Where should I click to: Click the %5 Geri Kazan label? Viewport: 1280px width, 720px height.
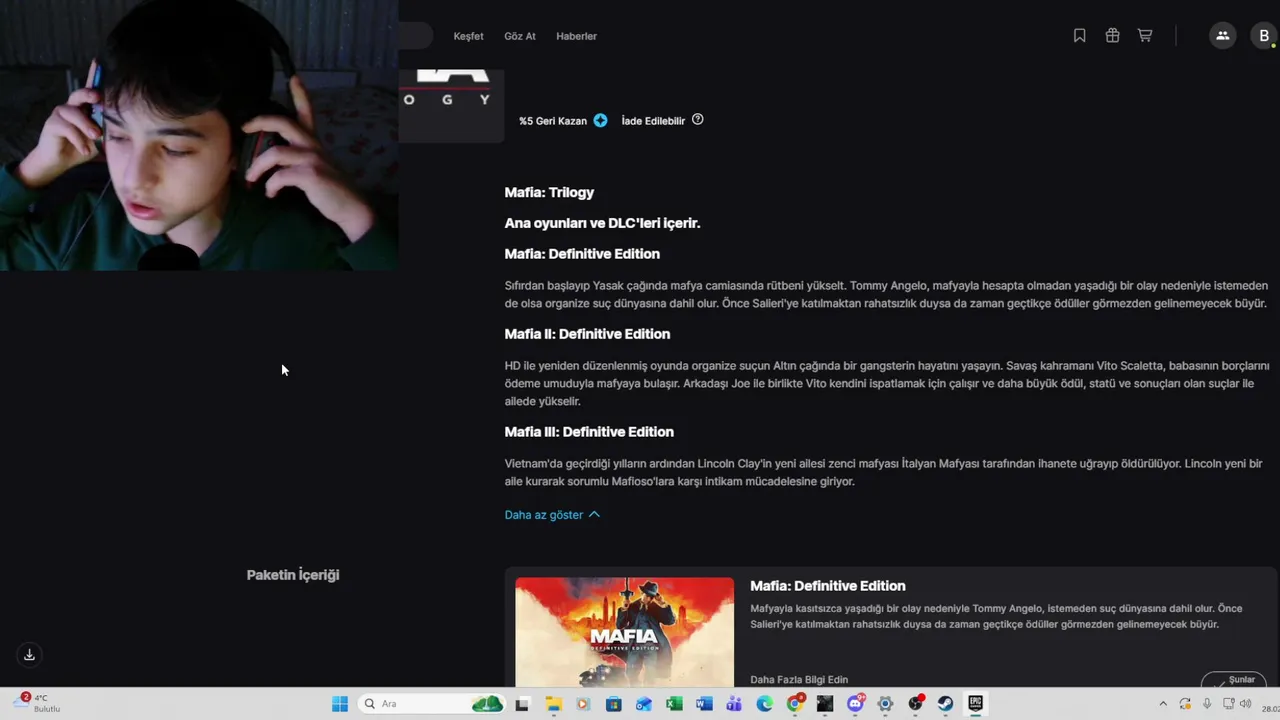553,121
